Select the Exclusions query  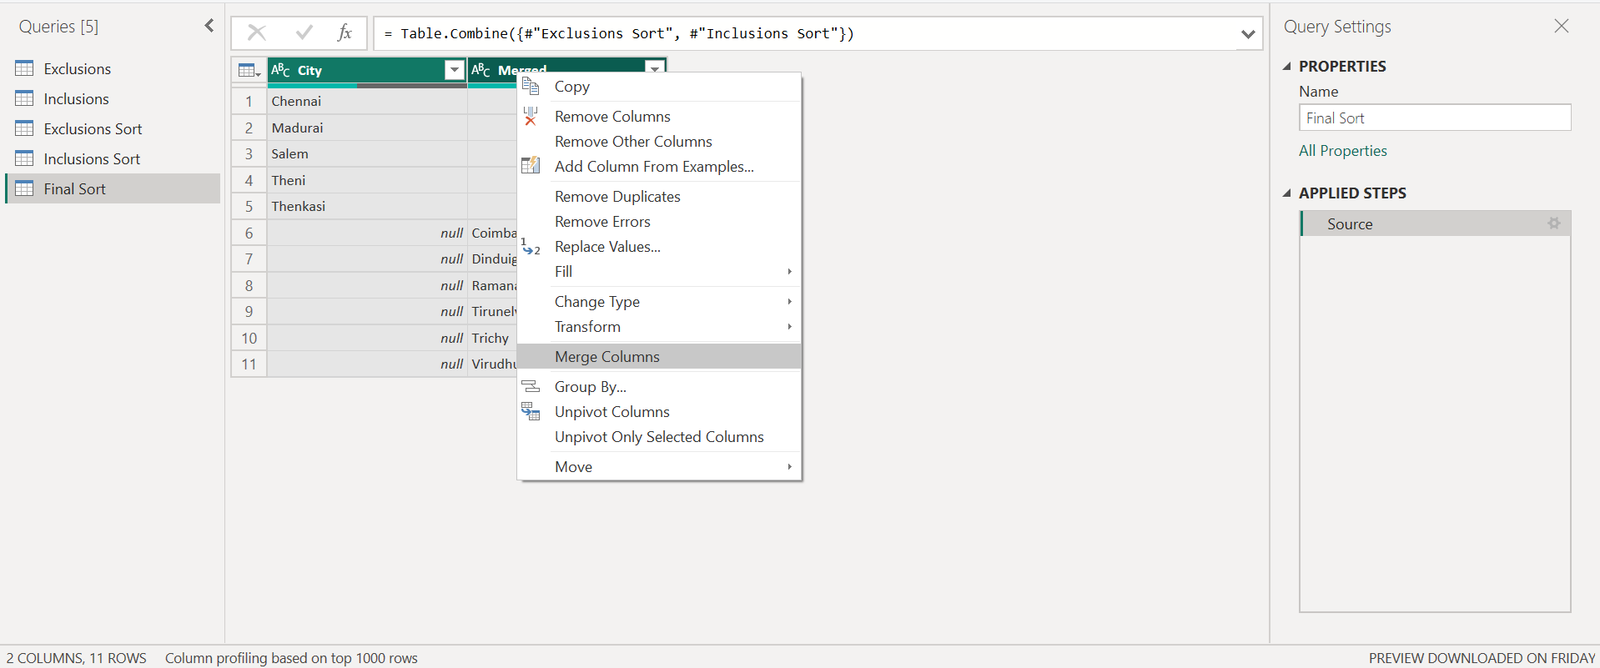[112, 68]
